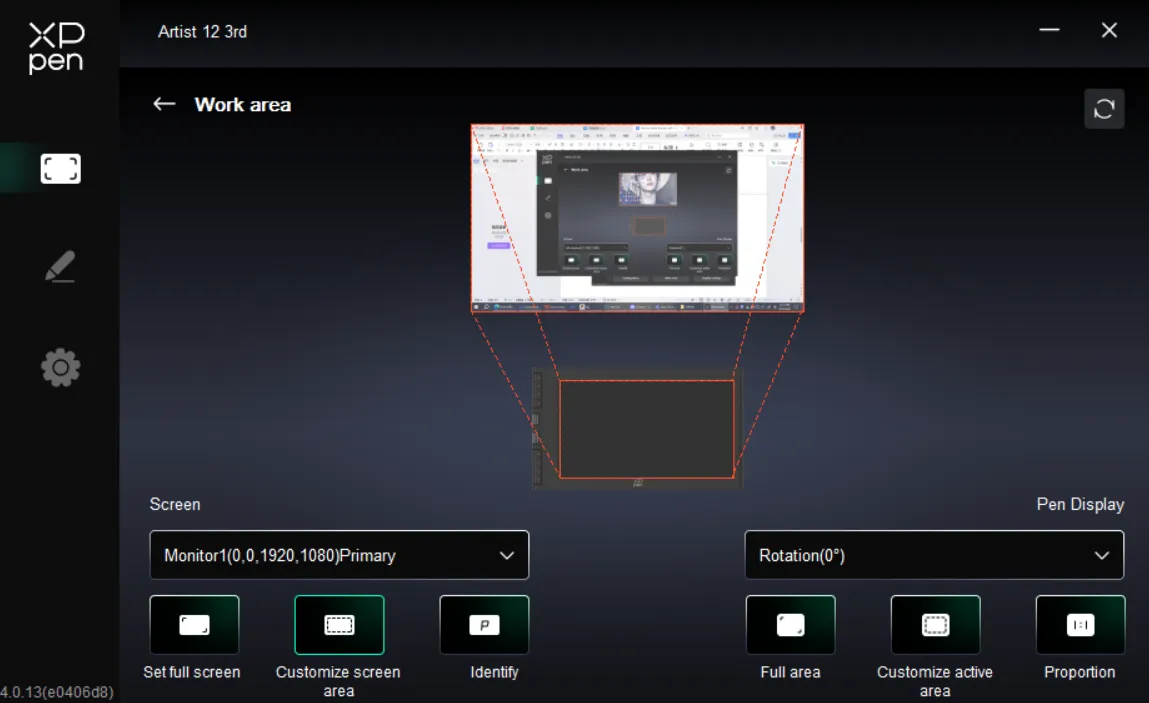The height and width of the screenshot is (703, 1149).
Task: Open the Rotation(0°) dropdown
Action: [x=934, y=555]
